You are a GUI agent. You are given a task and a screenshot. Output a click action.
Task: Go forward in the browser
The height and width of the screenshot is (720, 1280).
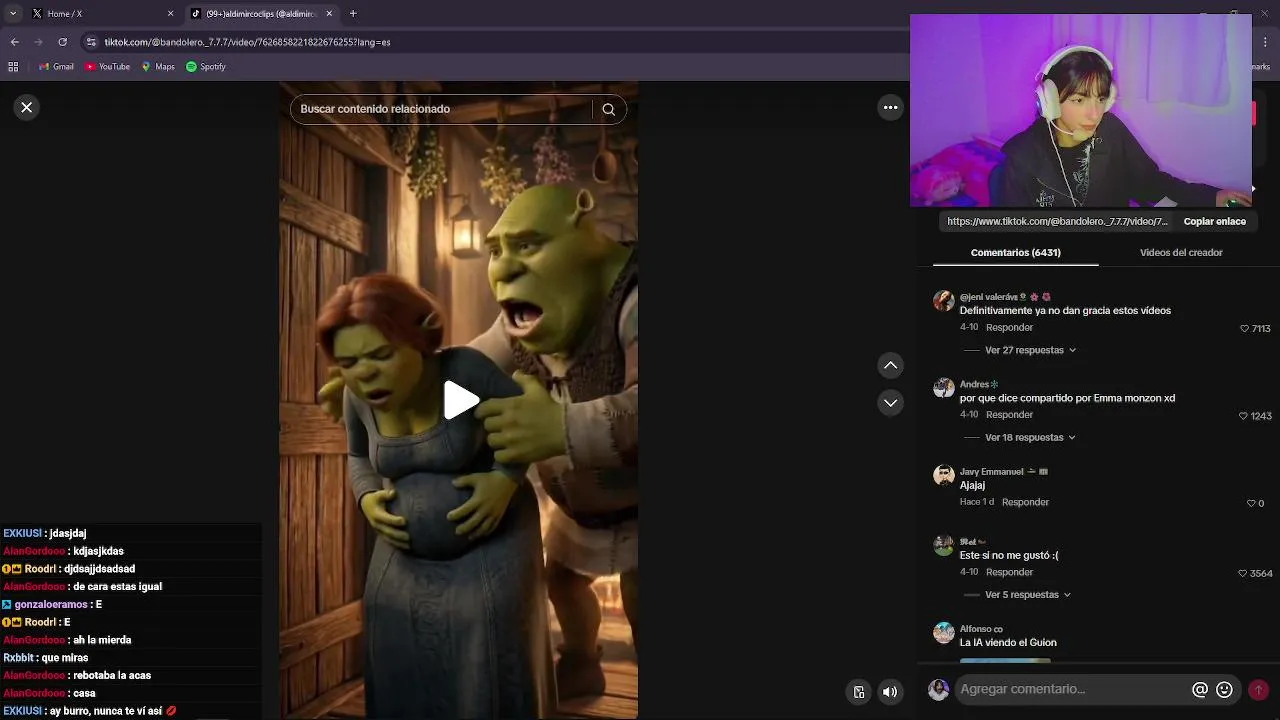38,42
